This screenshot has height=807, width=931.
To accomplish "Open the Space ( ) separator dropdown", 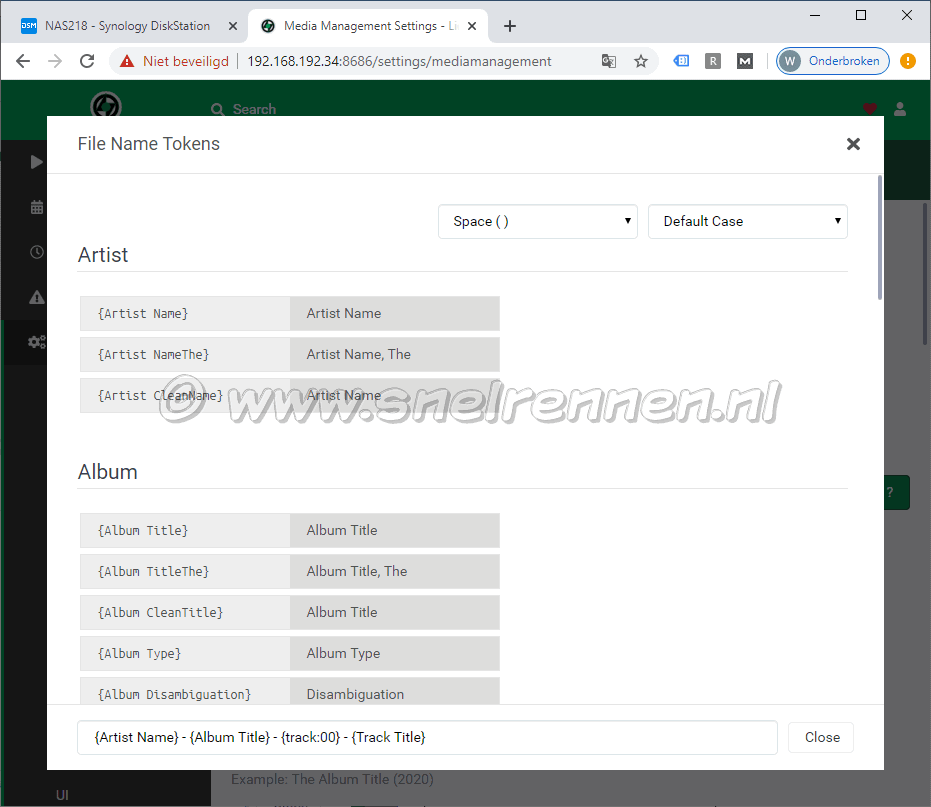I will (x=537, y=221).
